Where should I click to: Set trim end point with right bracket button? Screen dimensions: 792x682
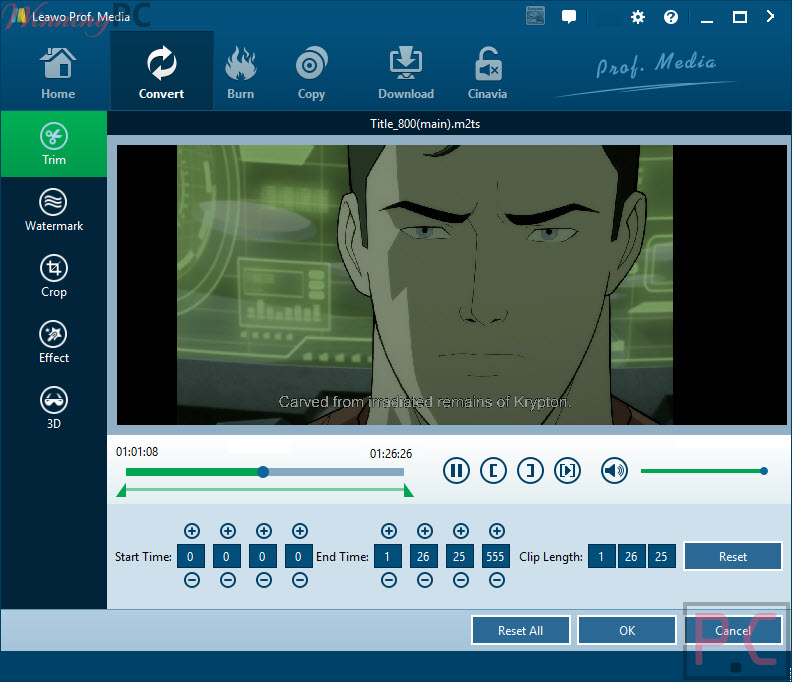[x=530, y=471]
